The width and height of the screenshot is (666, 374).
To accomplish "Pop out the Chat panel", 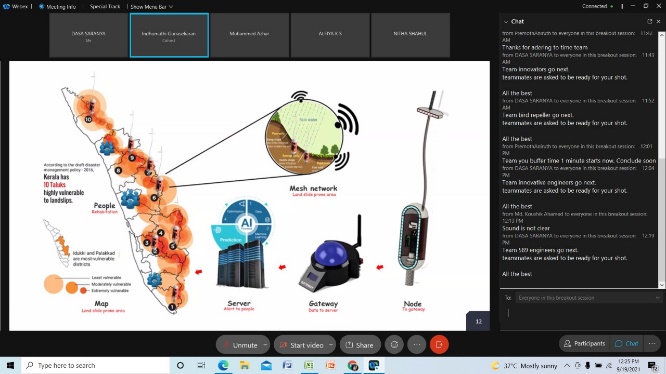I will pos(649,21).
